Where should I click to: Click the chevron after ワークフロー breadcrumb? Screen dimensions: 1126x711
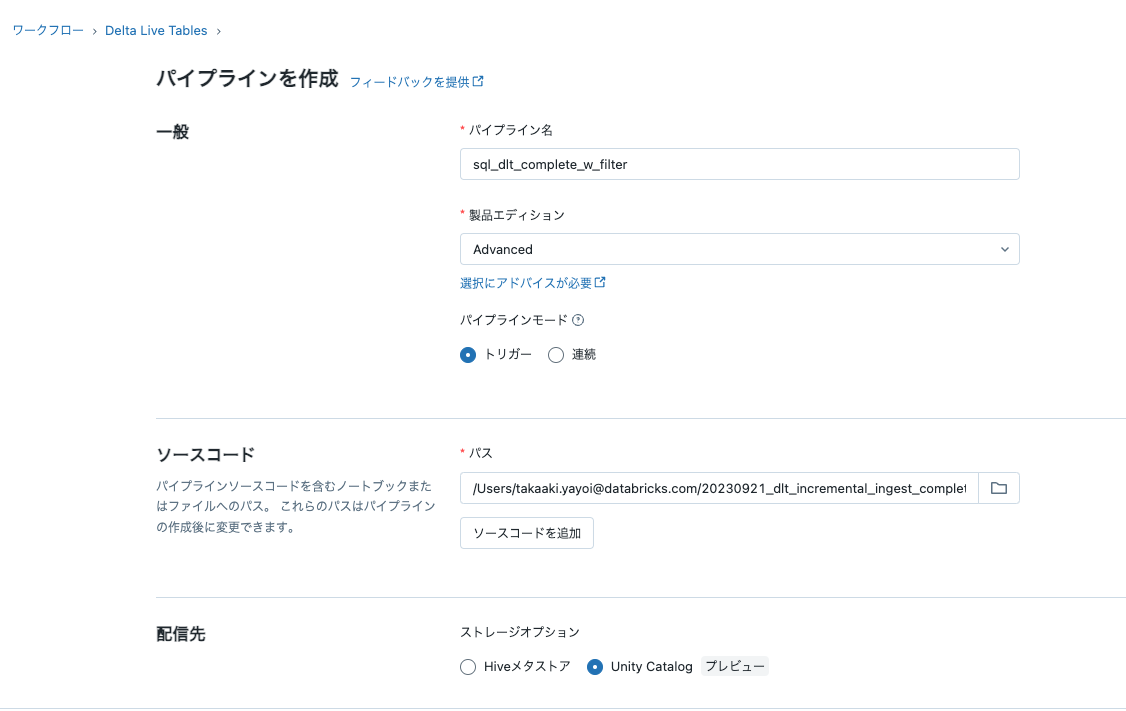point(93,31)
